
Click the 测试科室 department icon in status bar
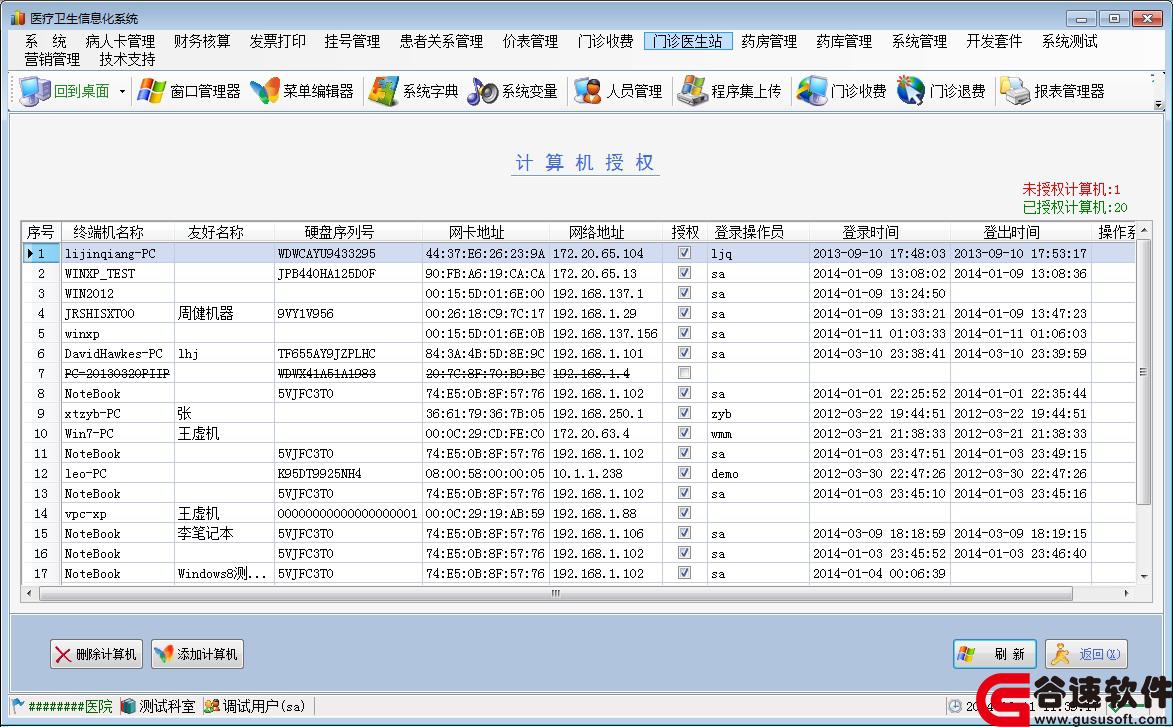coord(128,705)
